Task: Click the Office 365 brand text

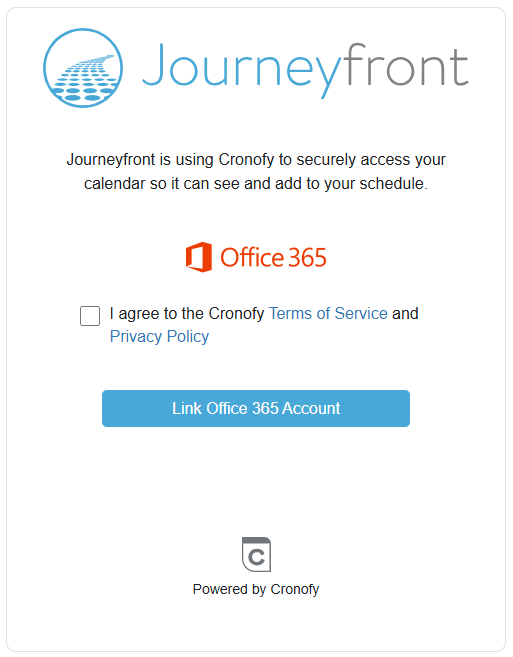Action: pyautogui.click(x=273, y=257)
